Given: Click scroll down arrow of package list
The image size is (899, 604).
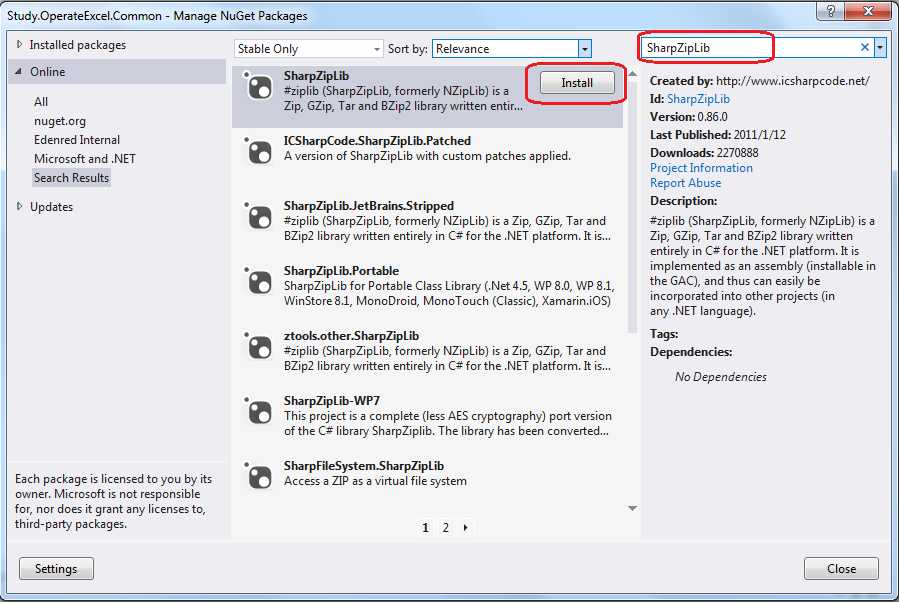Looking at the screenshot, I should tap(632, 508).
